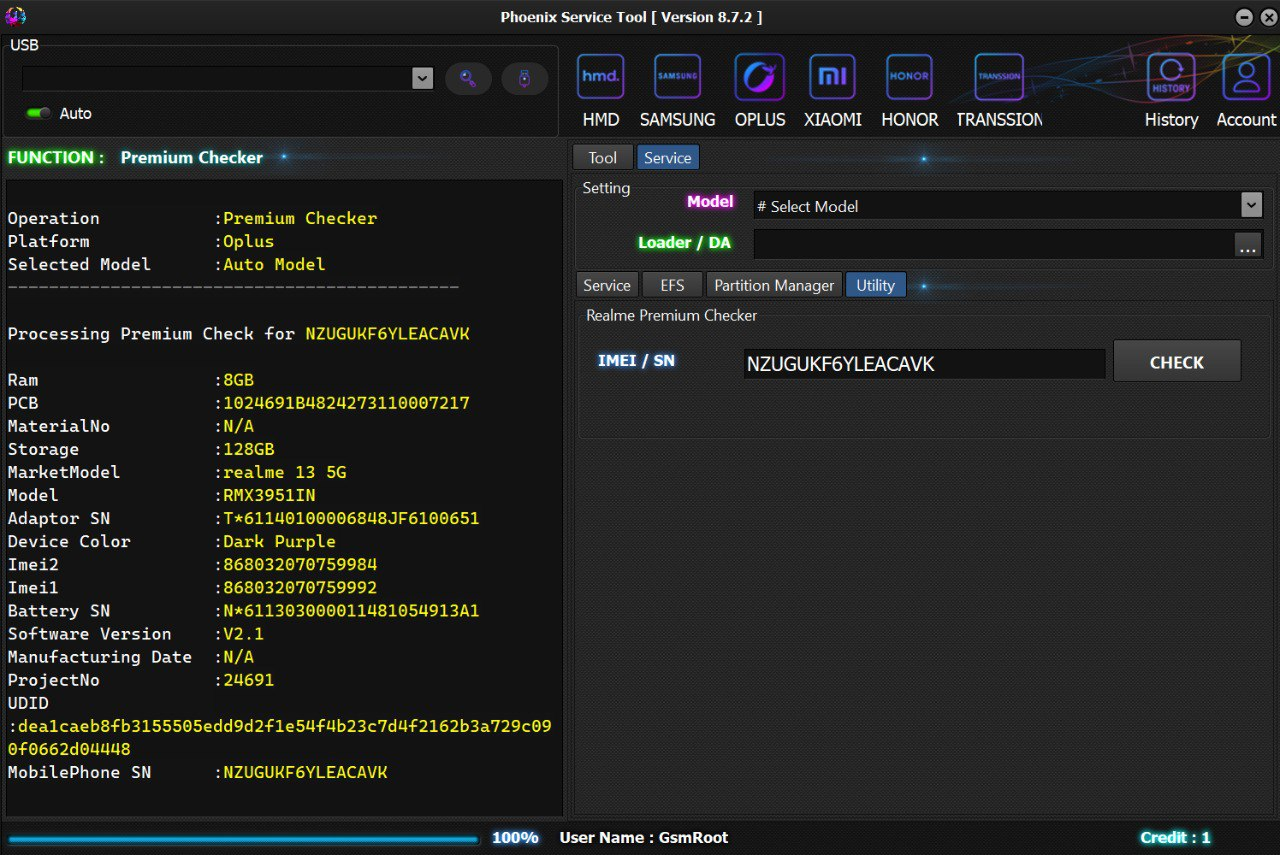Click the Platform value Oplus
Screen dimensions: 1280x855
248,242
